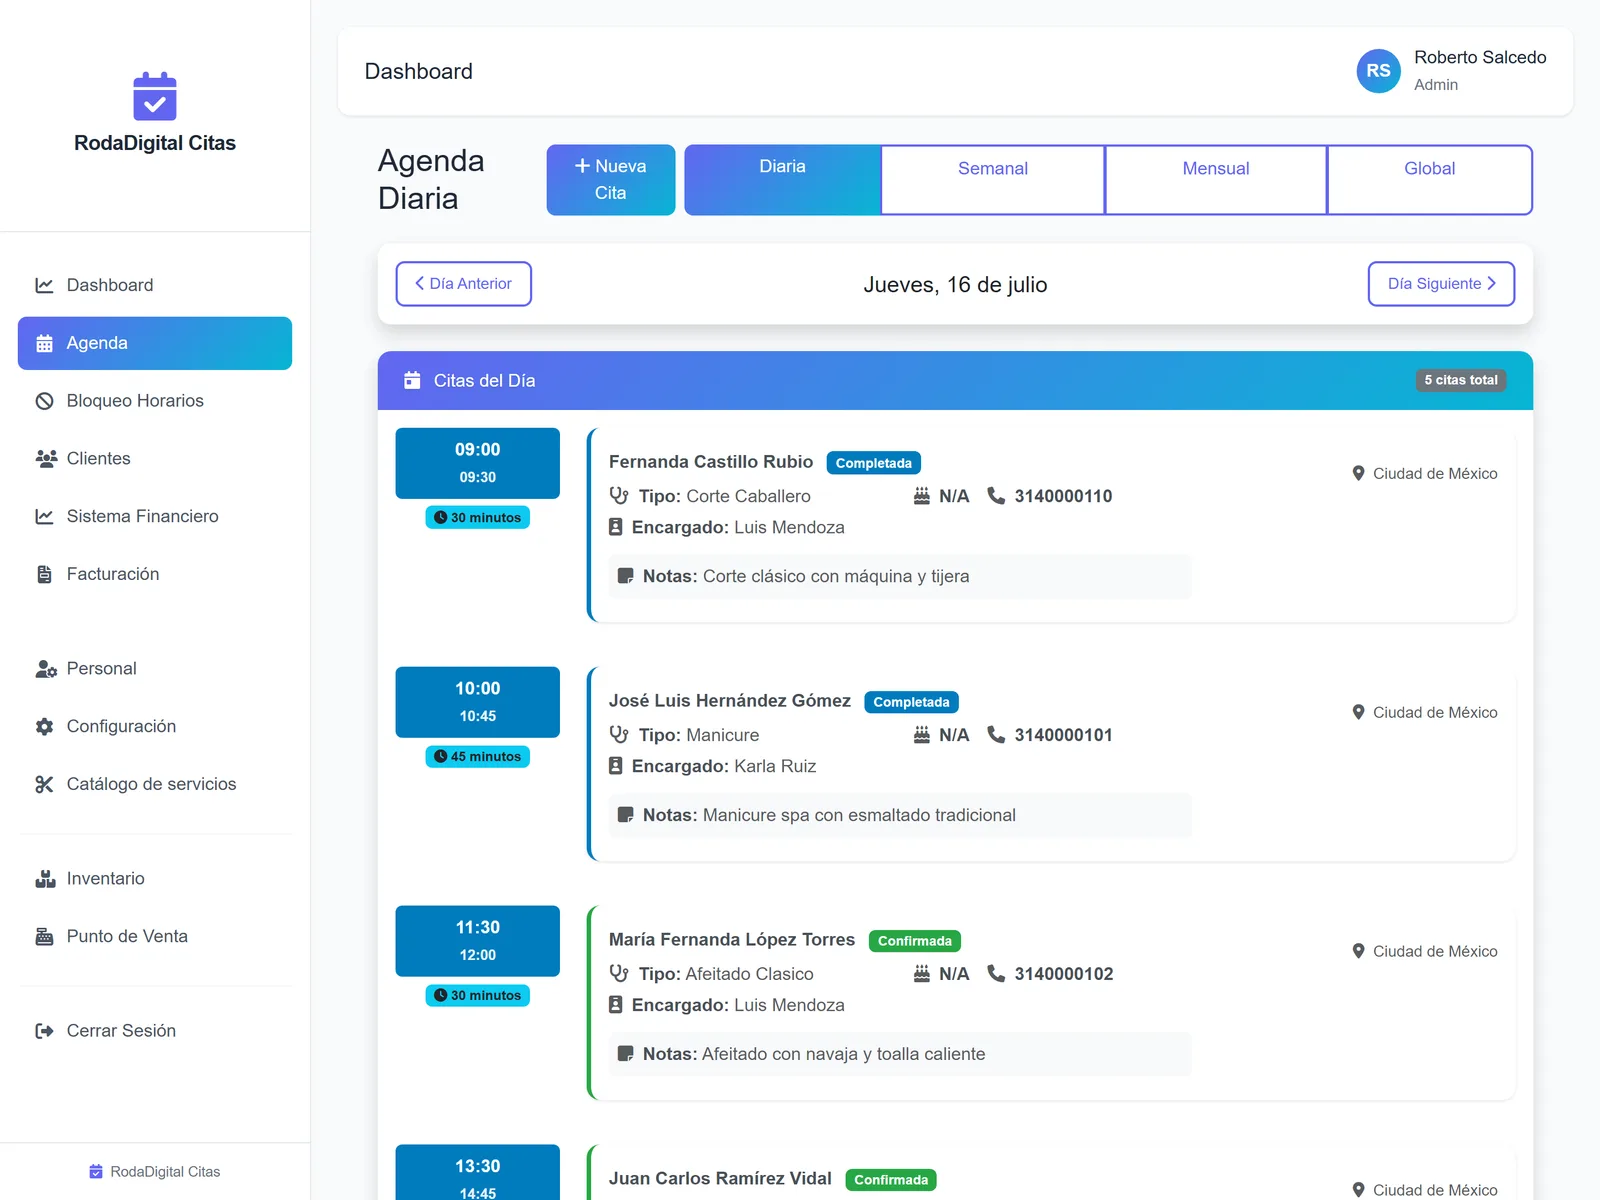This screenshot has height=1200, width=1600.
Task: Click the phone icon next to 3140000102
Action: (996, 973)
